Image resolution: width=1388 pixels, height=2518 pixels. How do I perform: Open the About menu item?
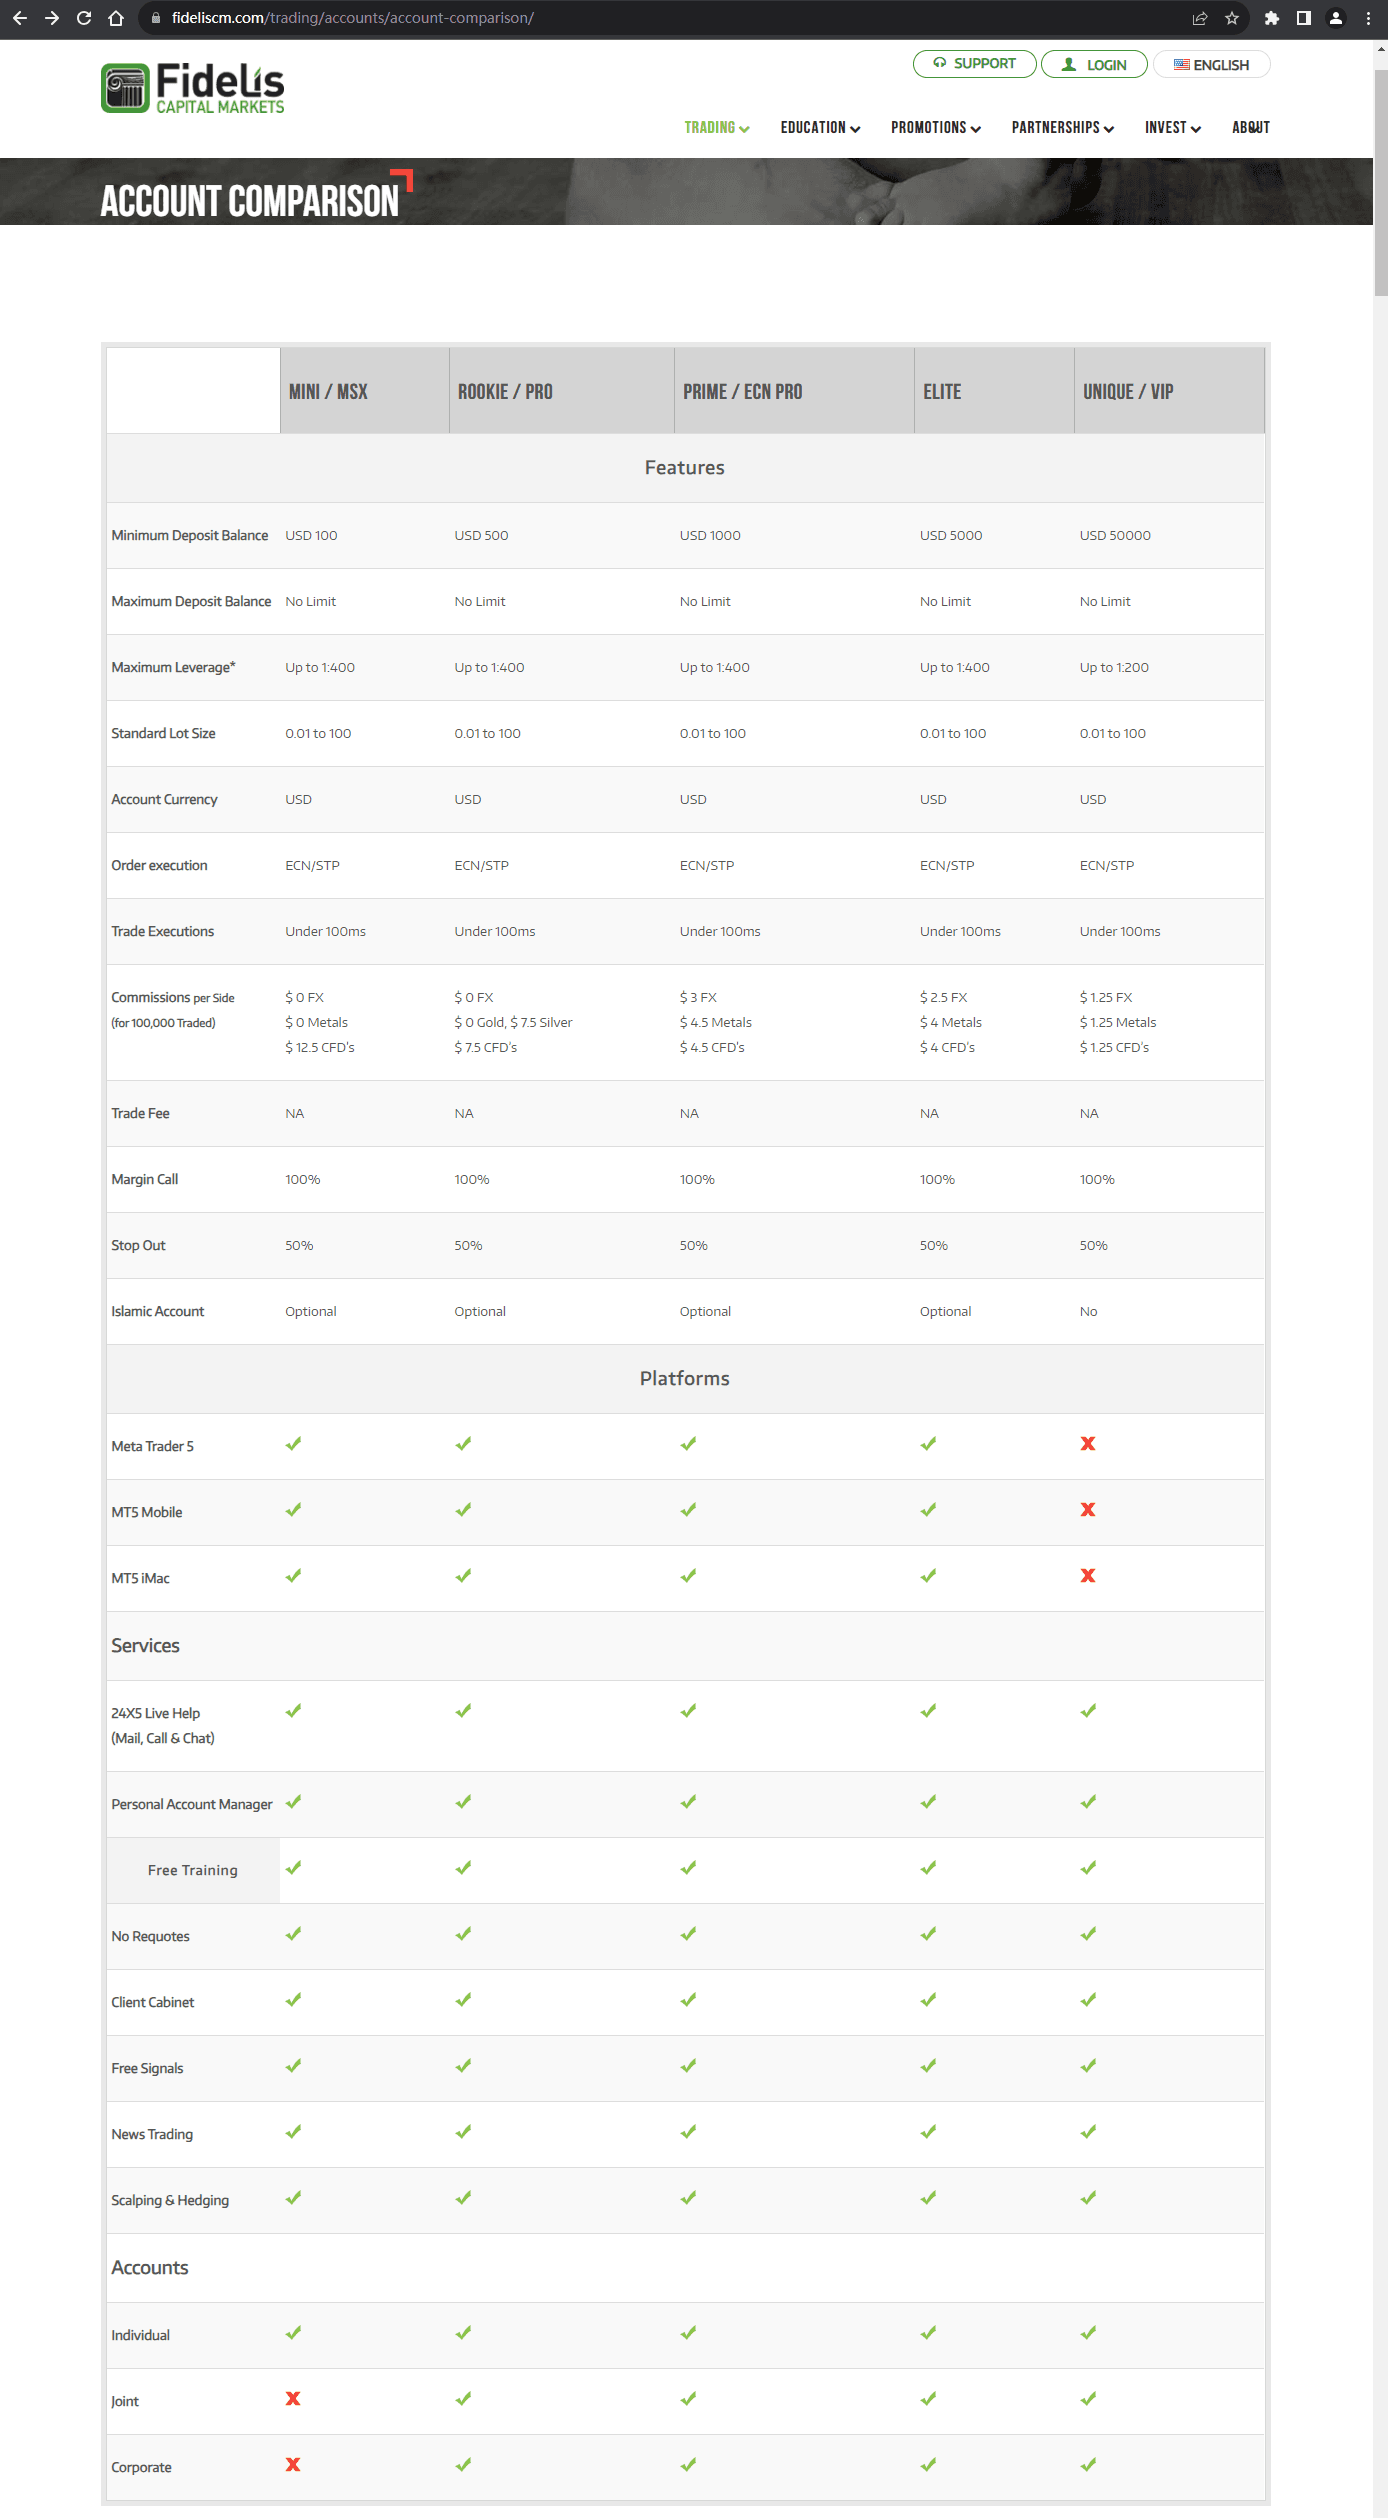coord(1251,128)
